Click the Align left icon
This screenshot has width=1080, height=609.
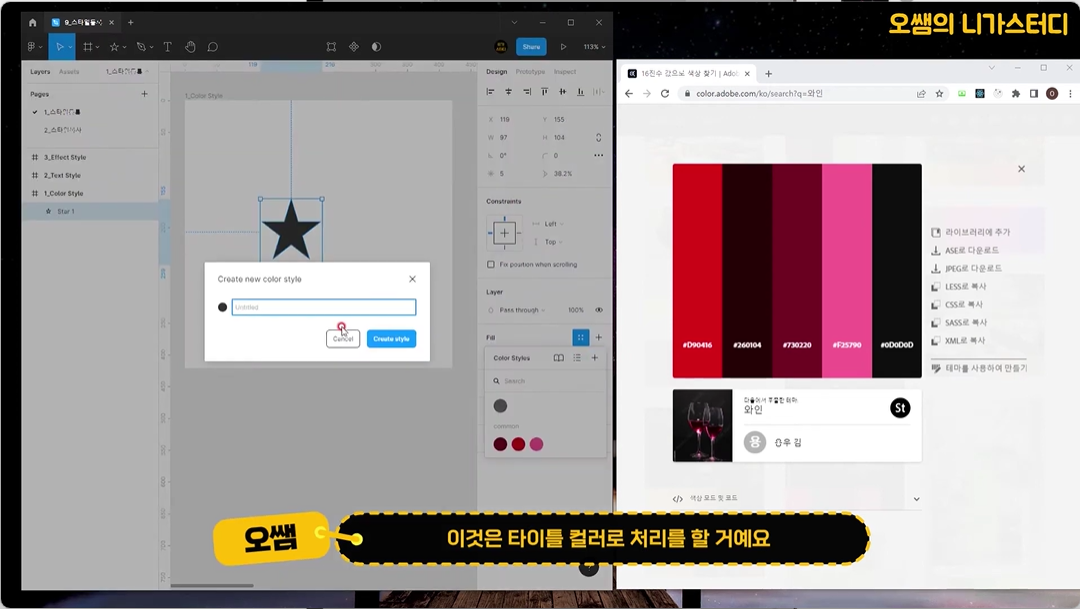[x=490, y=92]
